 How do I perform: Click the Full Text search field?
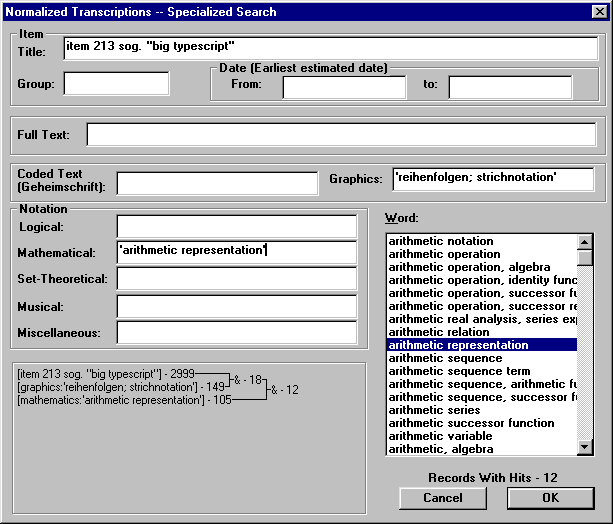[x=340, y=134]
